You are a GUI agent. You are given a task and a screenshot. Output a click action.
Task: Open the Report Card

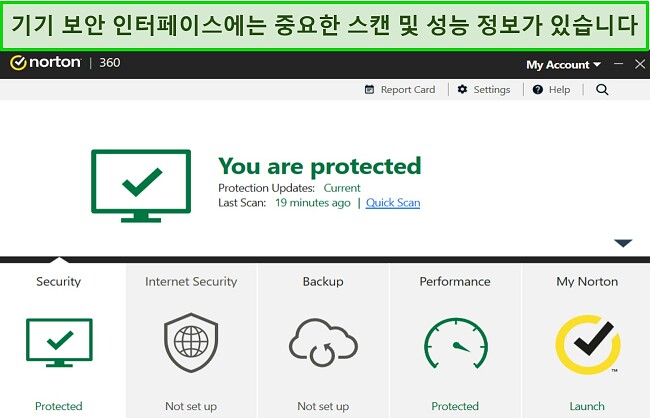click(400, 90)
